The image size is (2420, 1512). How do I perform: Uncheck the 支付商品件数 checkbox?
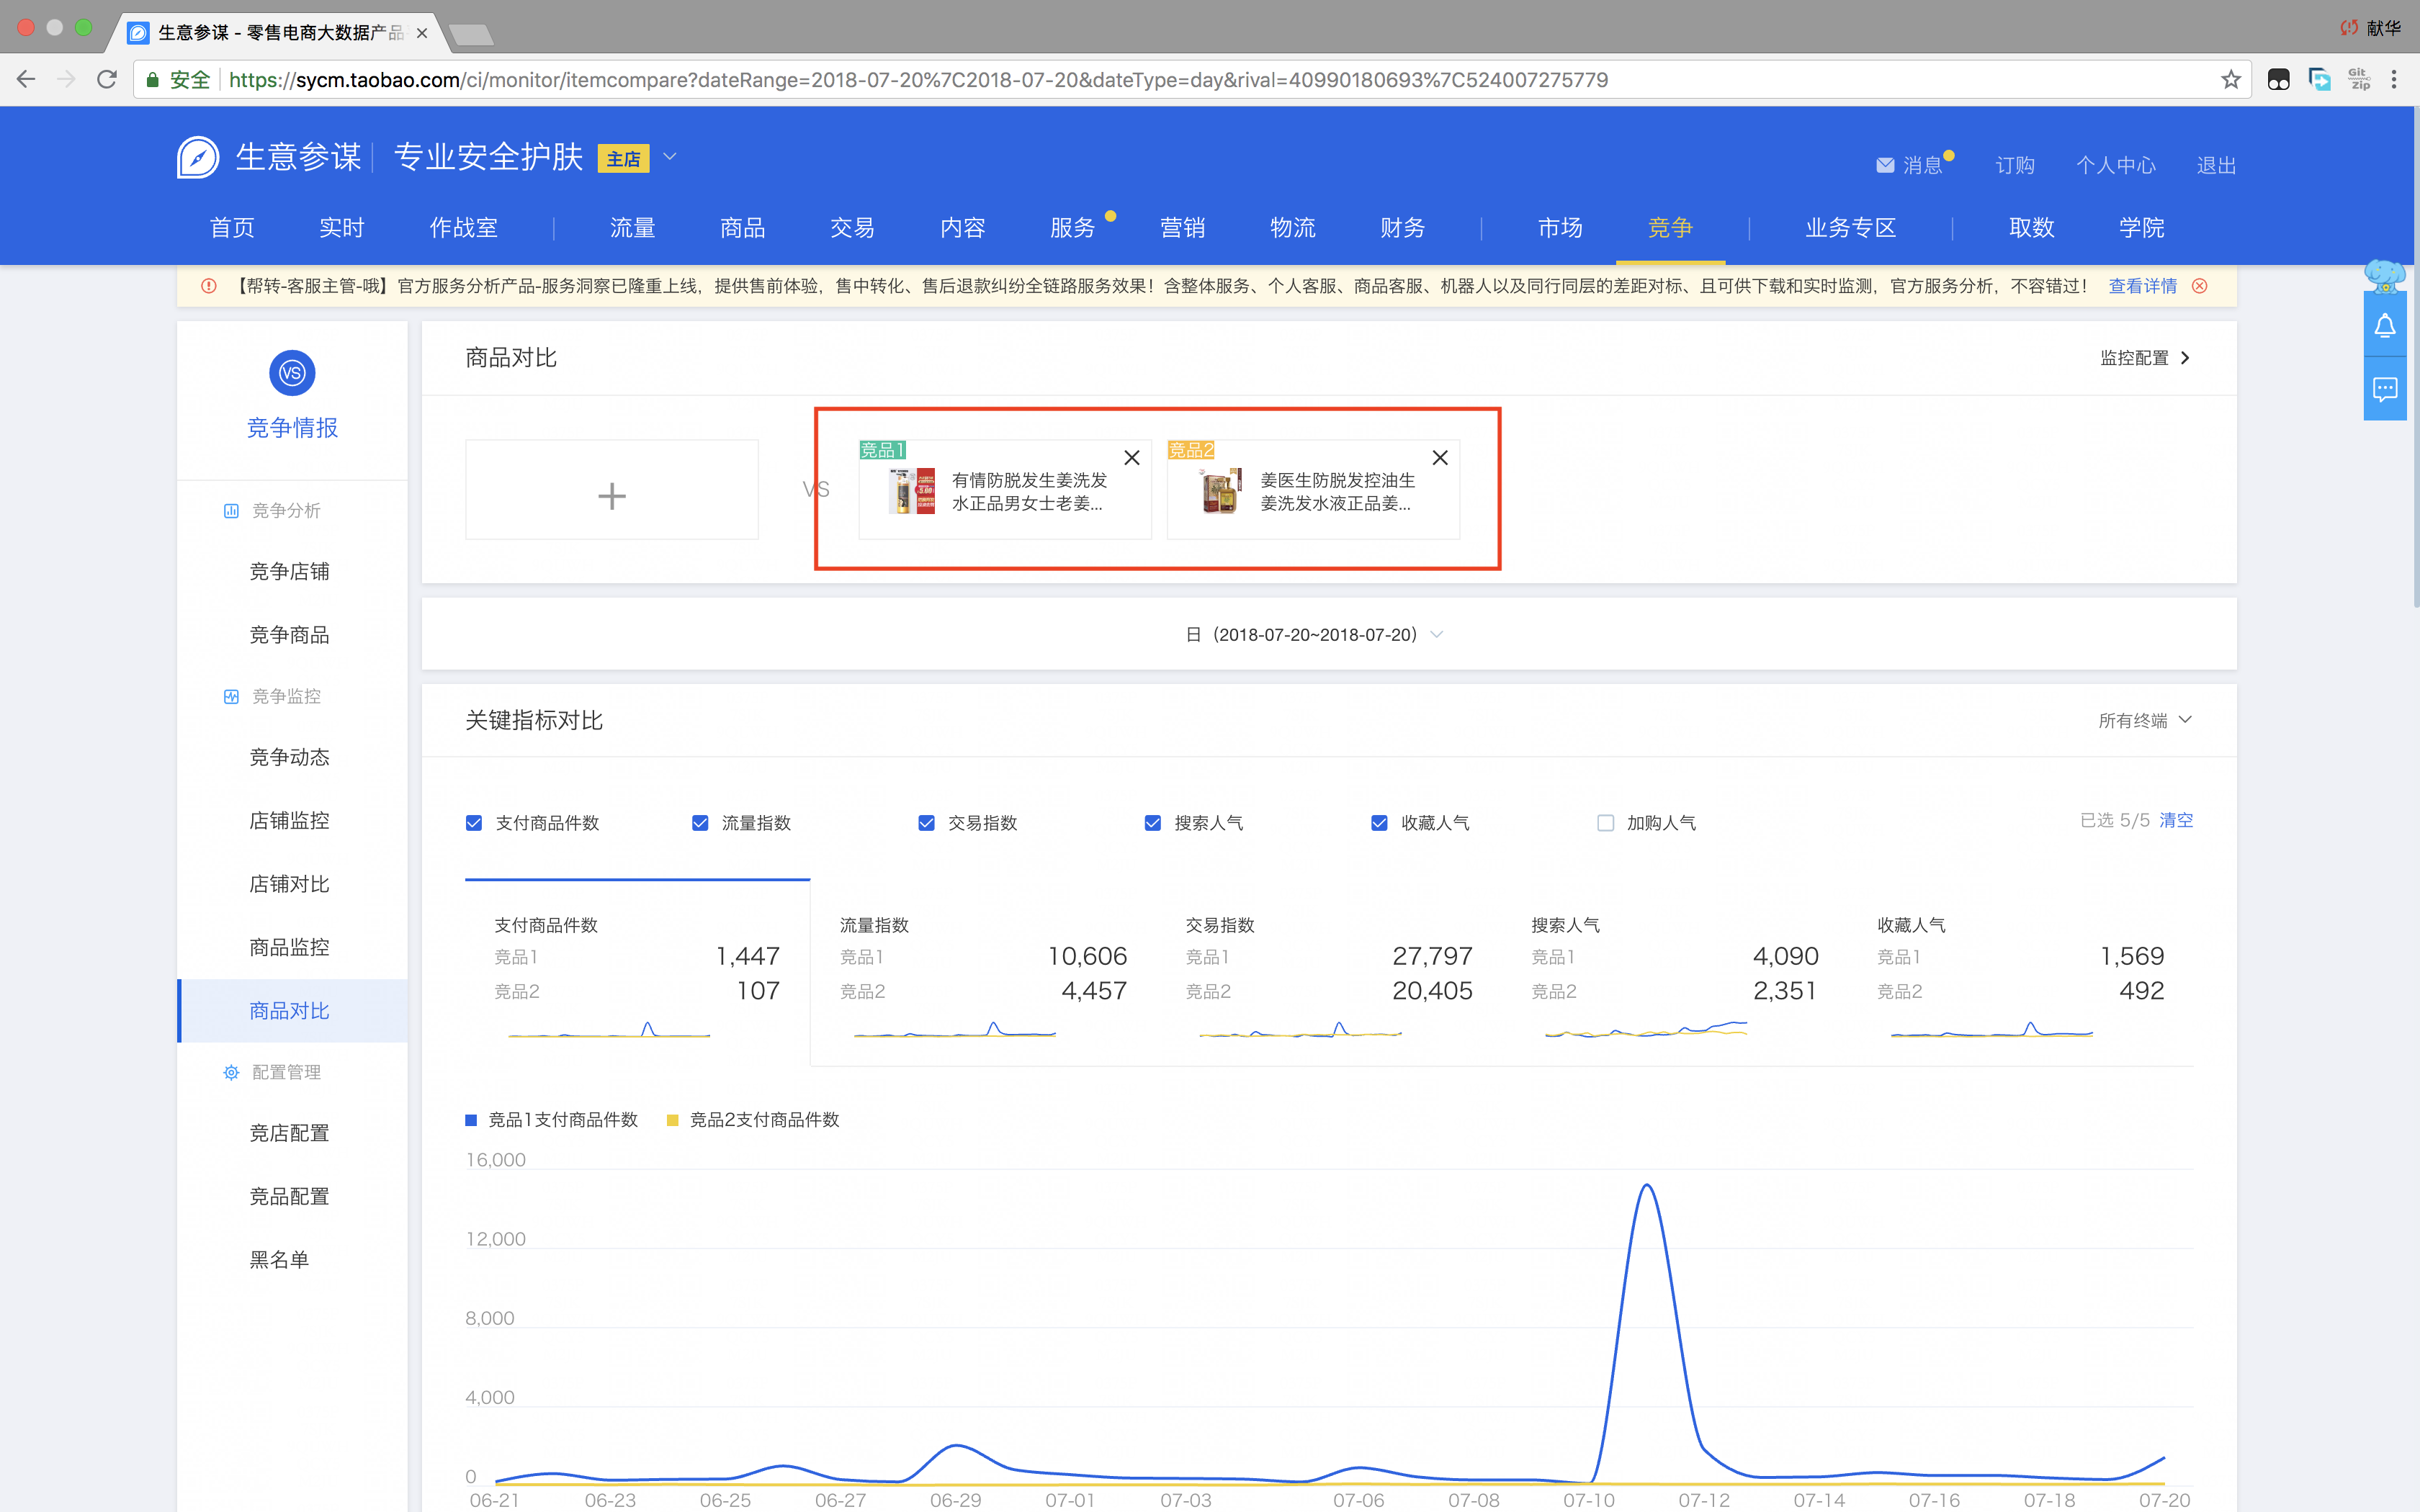point(474,823)
